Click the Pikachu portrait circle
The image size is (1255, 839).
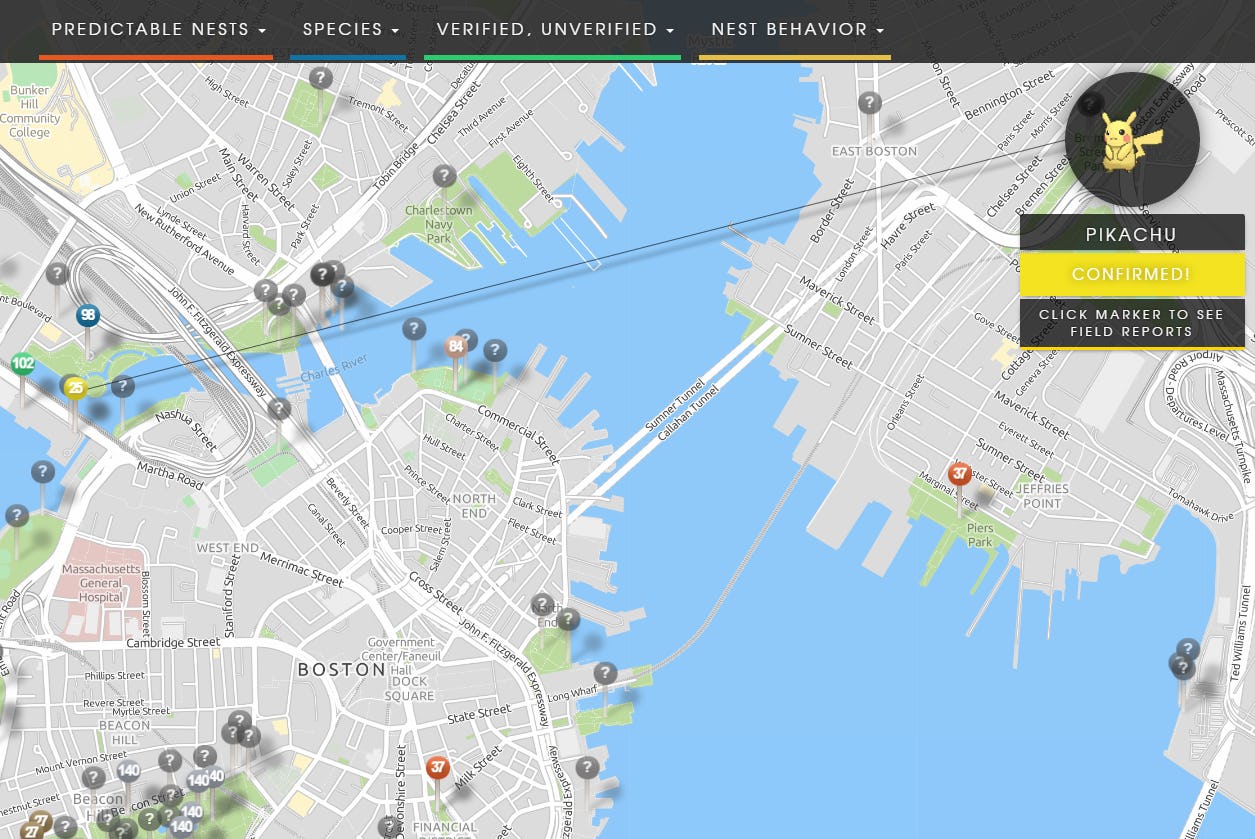click(1131, 140)
